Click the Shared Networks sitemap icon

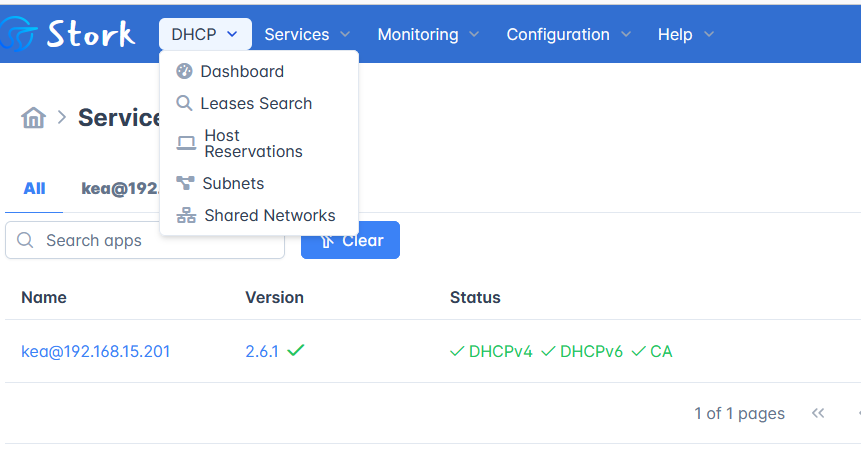point(186,215)
